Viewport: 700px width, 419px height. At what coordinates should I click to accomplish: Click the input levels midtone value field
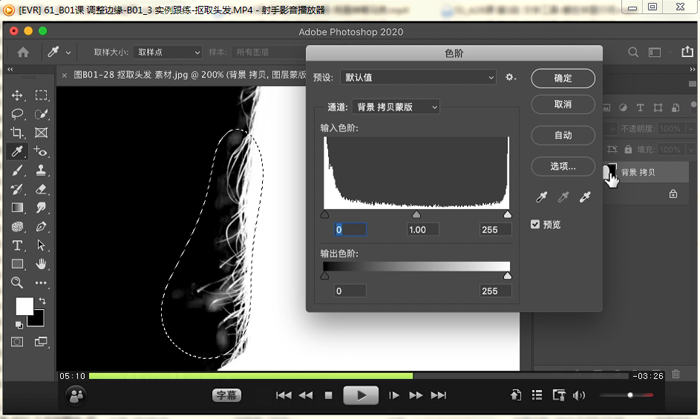pyautogui.click(x=417, y=230)
